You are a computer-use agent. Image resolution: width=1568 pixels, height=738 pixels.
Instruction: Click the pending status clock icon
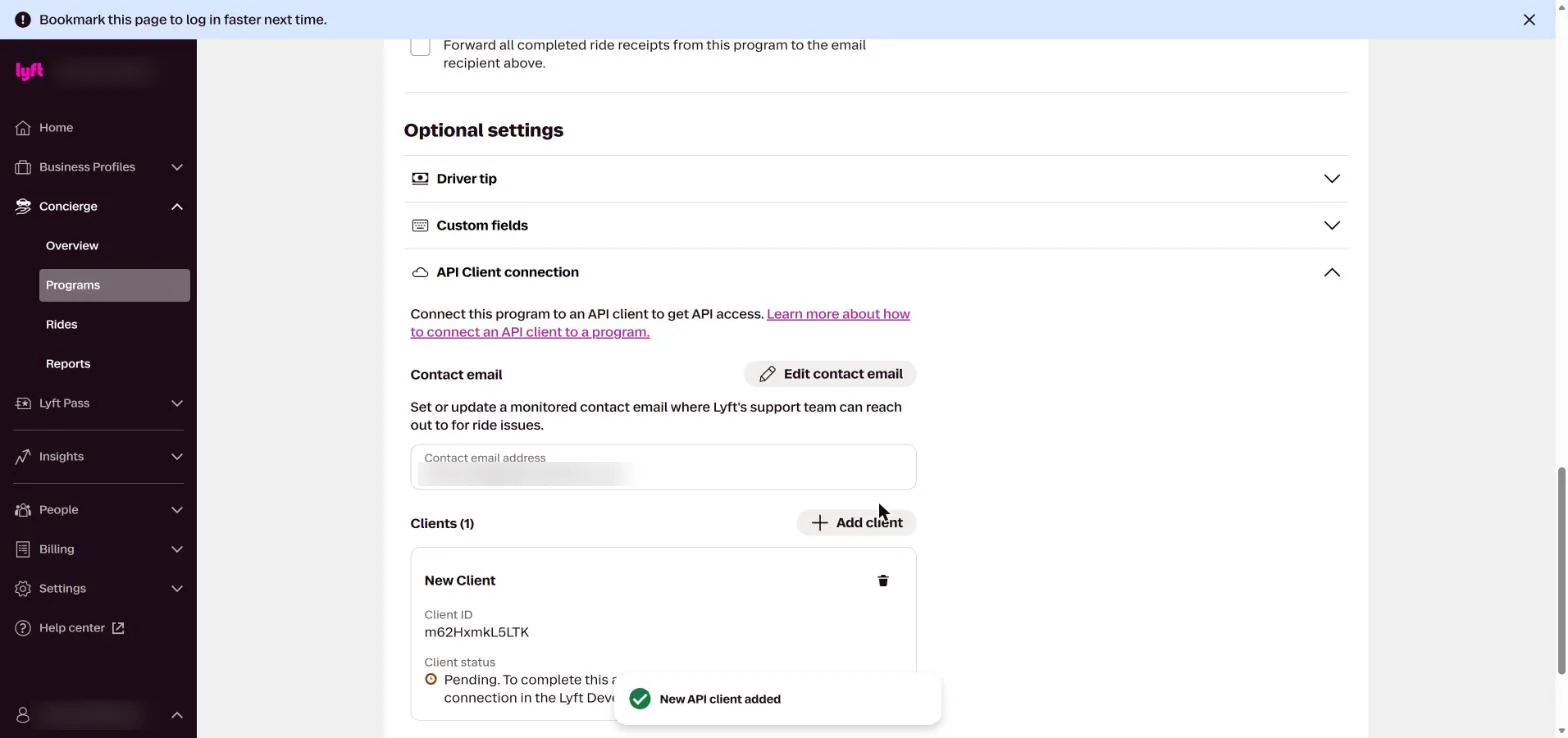pyautogui.click(x=431, y=679)
